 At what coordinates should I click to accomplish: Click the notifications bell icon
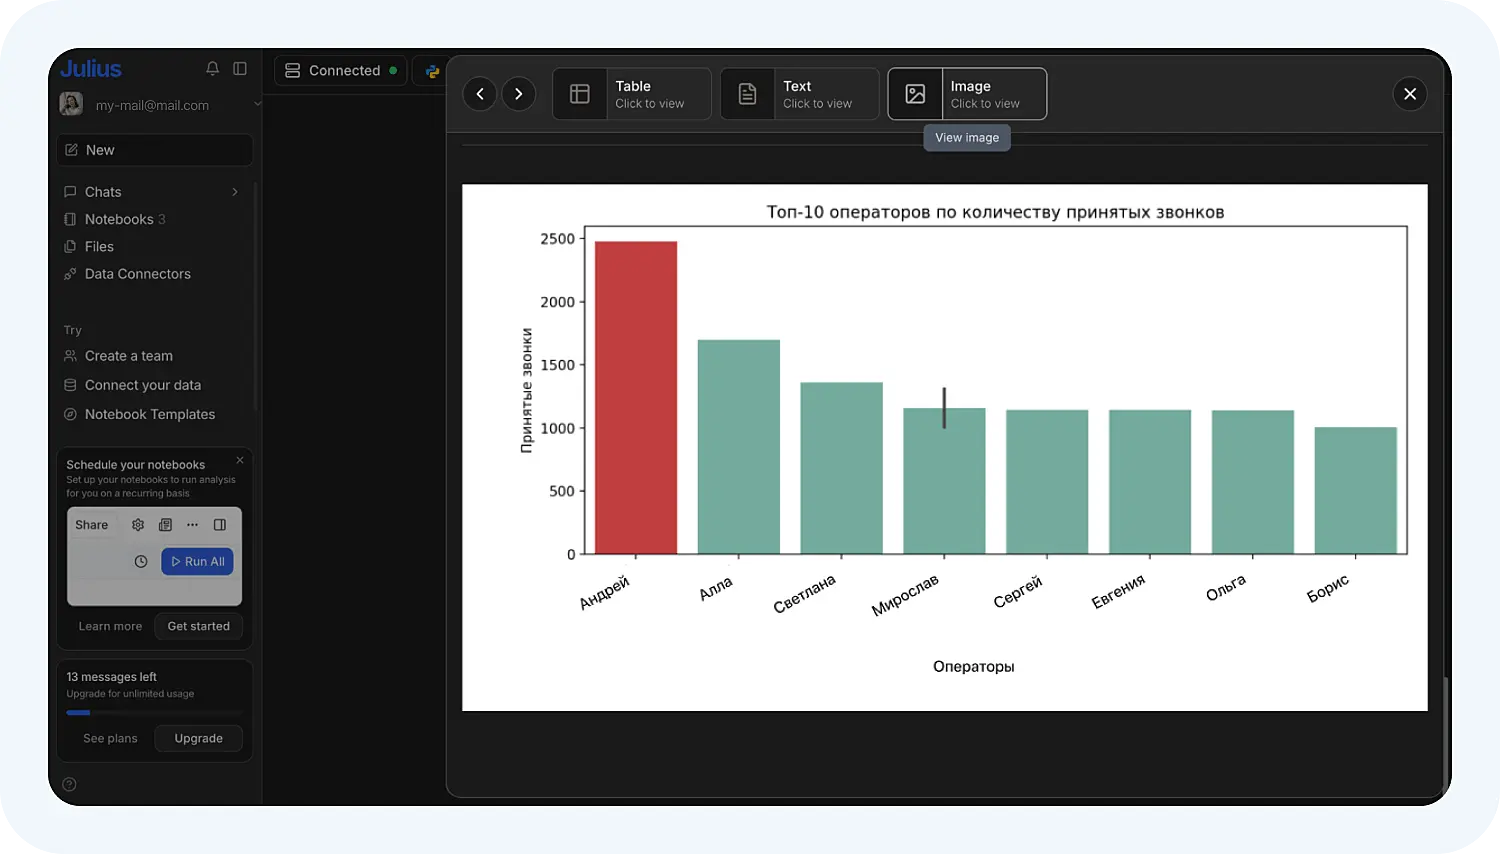point(212,69)
